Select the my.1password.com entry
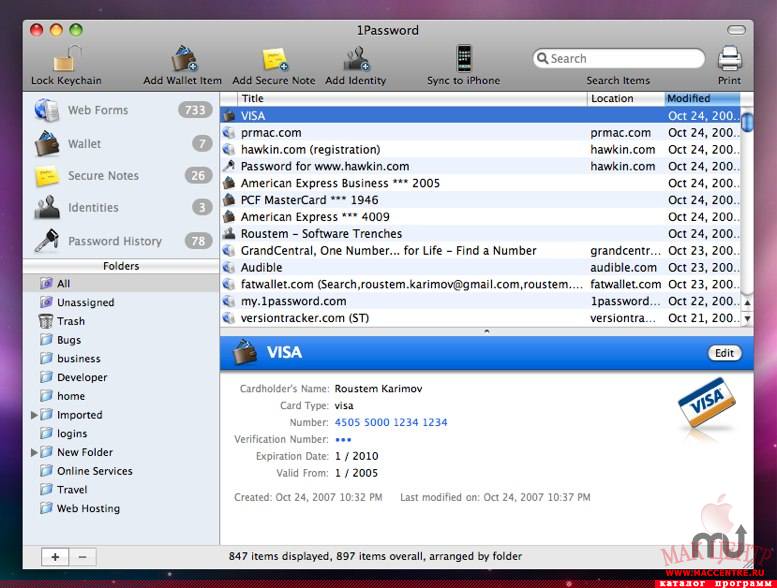 pyautogui.click(x=480, y=301)
